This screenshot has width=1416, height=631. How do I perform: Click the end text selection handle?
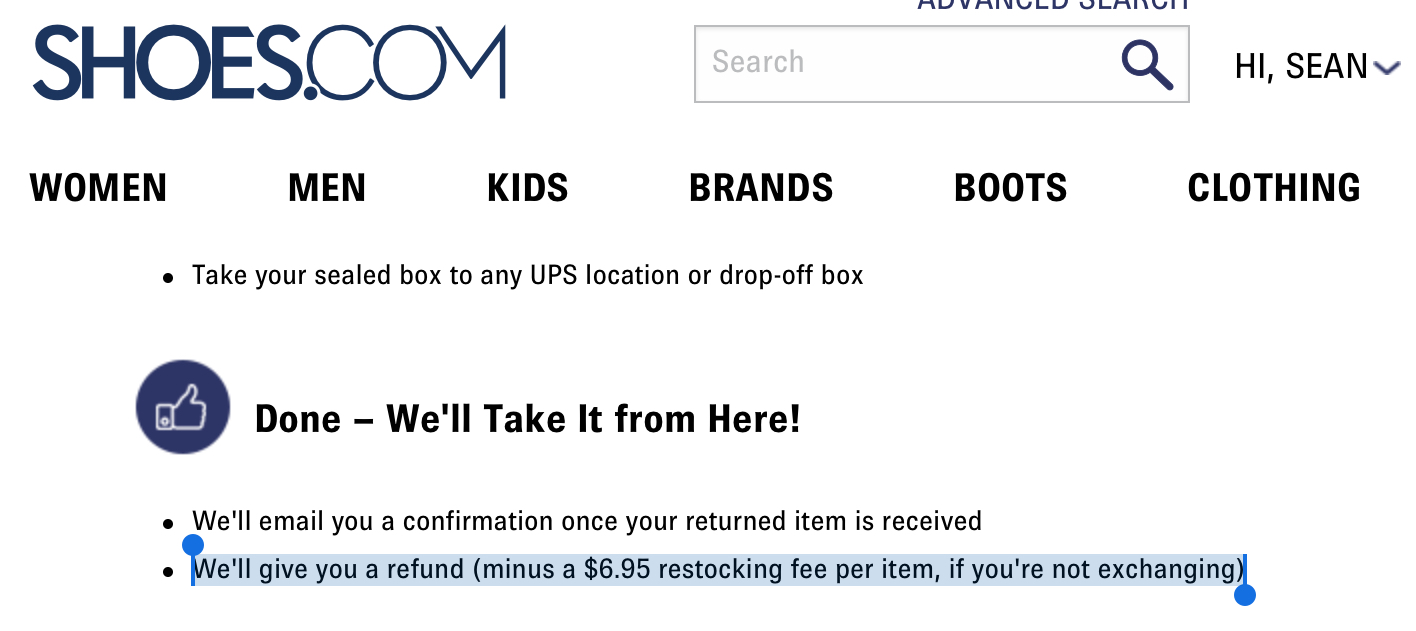point(1245,595)
